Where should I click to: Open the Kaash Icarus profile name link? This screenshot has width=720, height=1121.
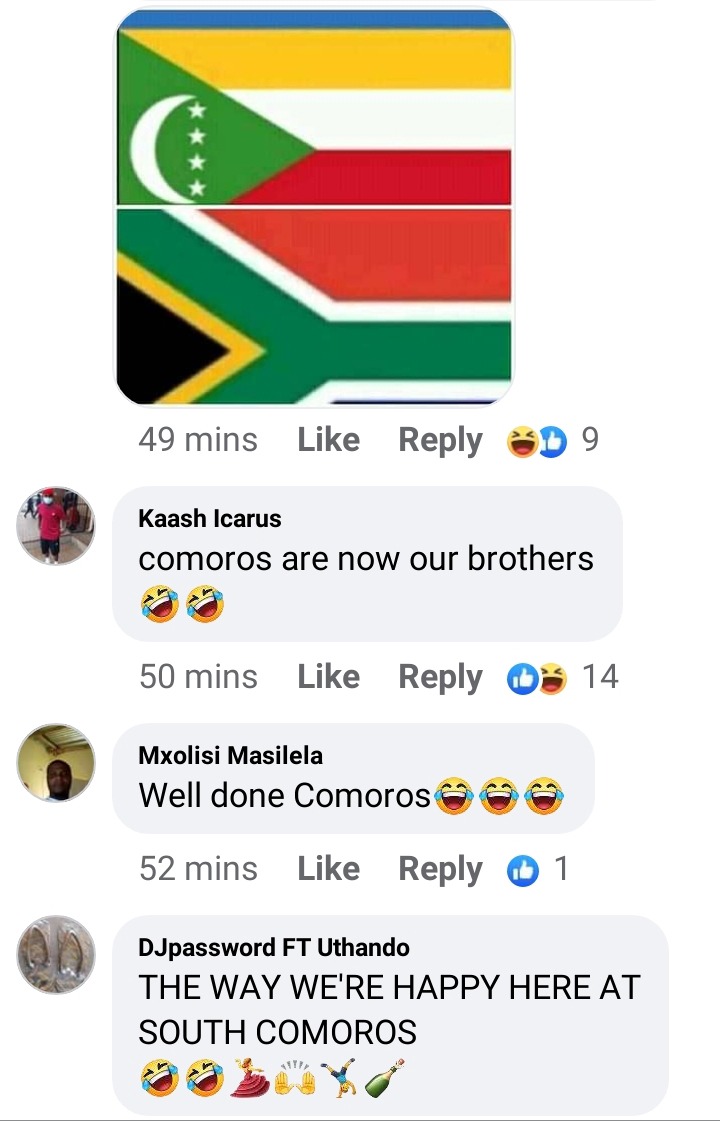209,518
